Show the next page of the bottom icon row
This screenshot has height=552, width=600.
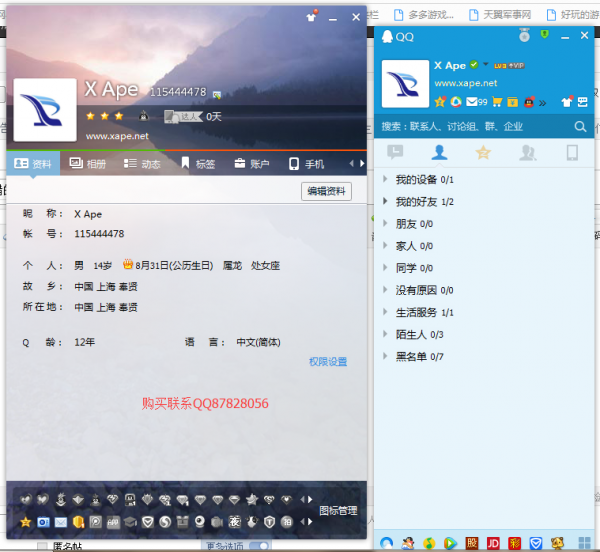310,521
